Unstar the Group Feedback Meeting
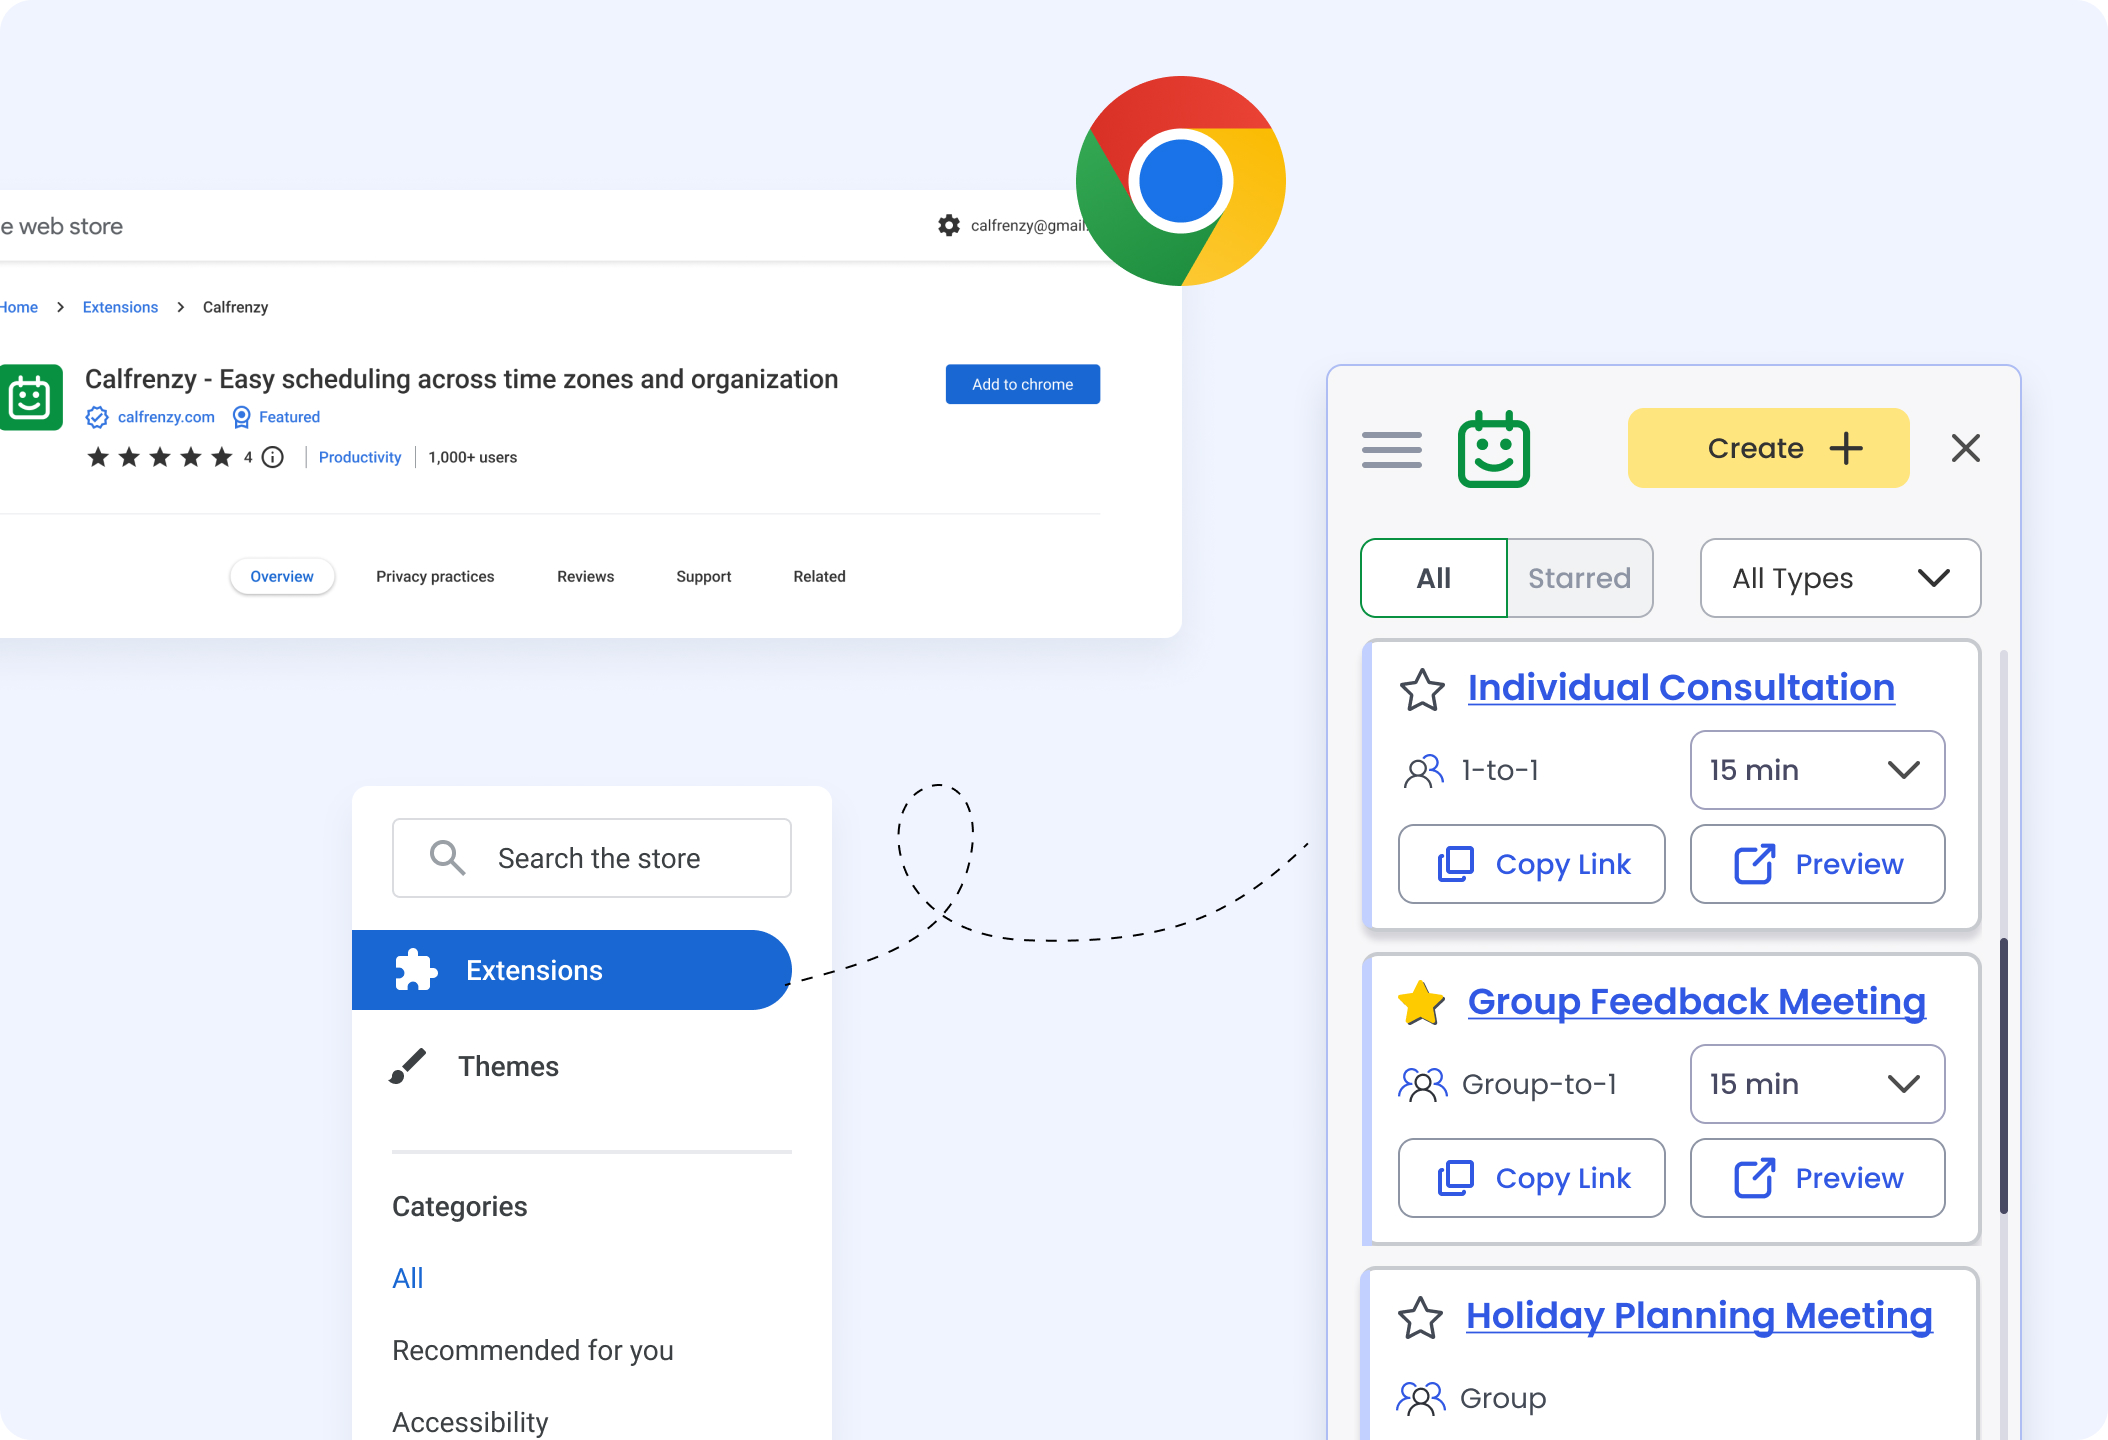The width and height of the screenshot is (2108, 1440). pyautogui.click(x=1421, y=1003)
